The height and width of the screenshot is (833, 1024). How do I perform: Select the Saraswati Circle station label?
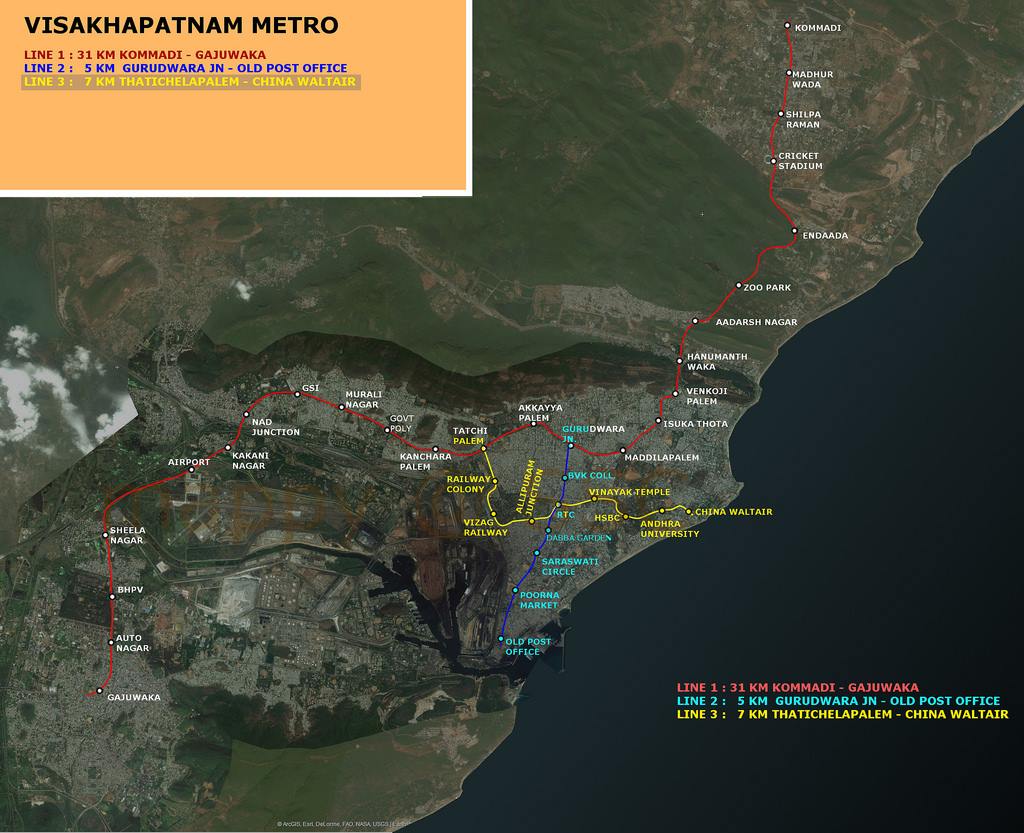click(570, 567)
